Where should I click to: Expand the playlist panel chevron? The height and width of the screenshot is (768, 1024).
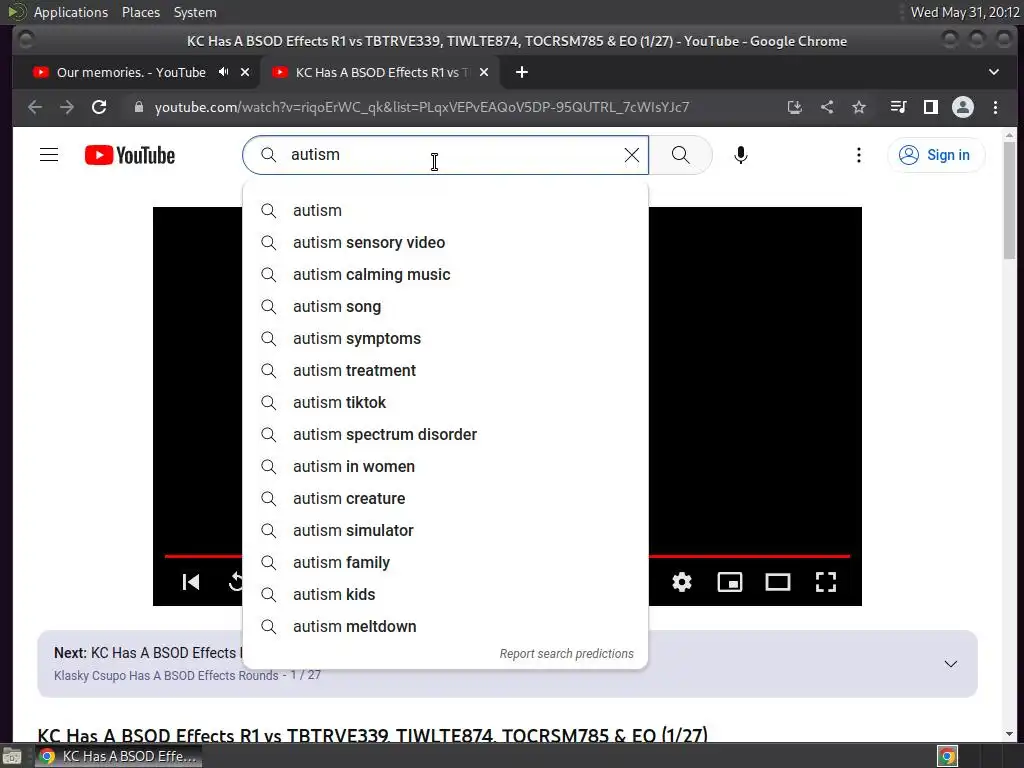951,664
